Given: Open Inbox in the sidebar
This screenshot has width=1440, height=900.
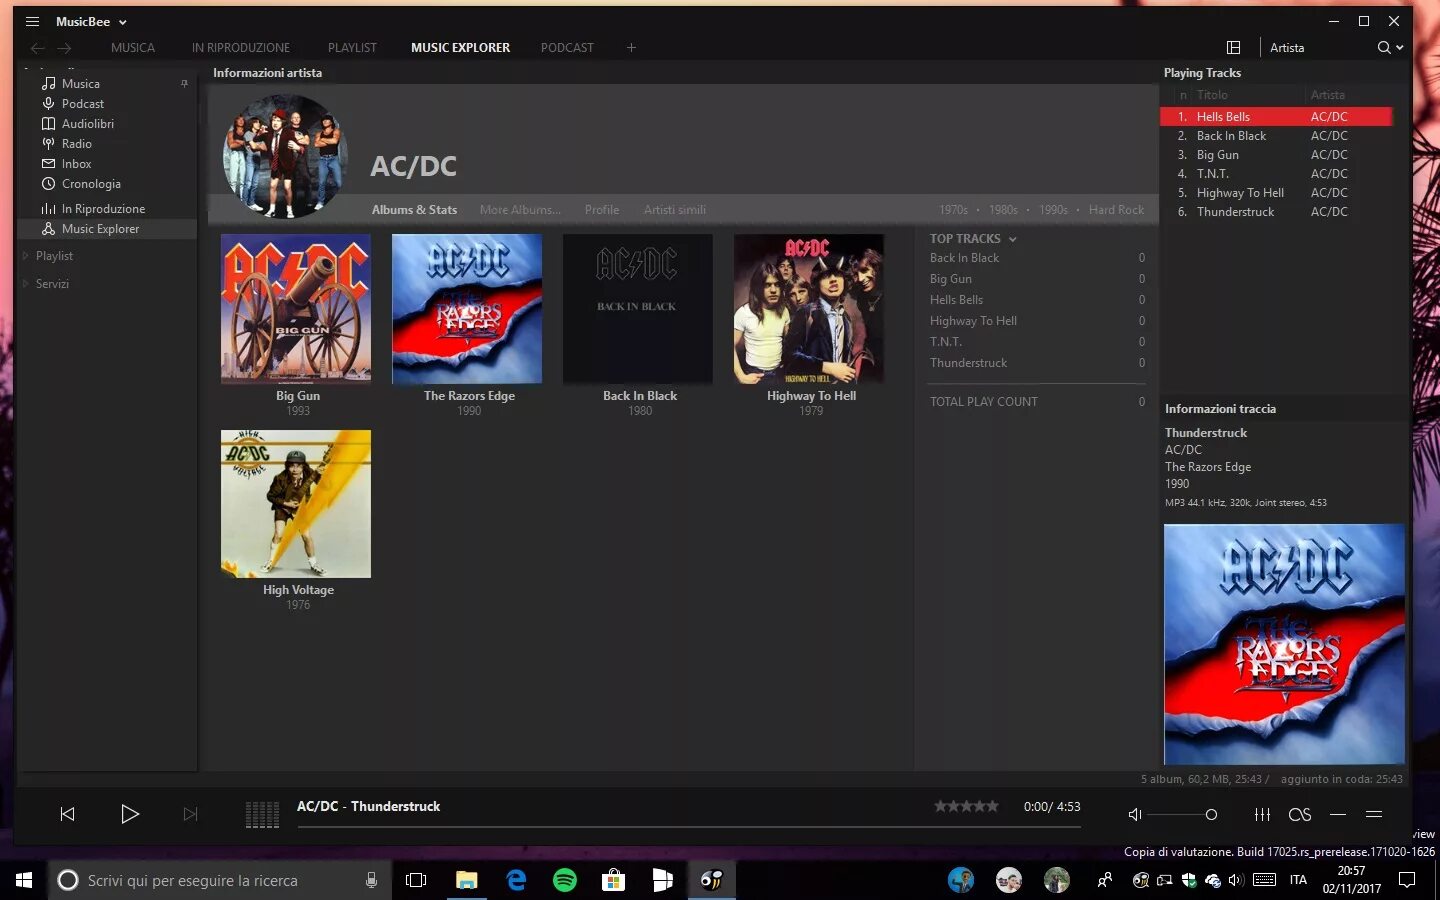Looking at the screenshot, I should click(76, 164).
